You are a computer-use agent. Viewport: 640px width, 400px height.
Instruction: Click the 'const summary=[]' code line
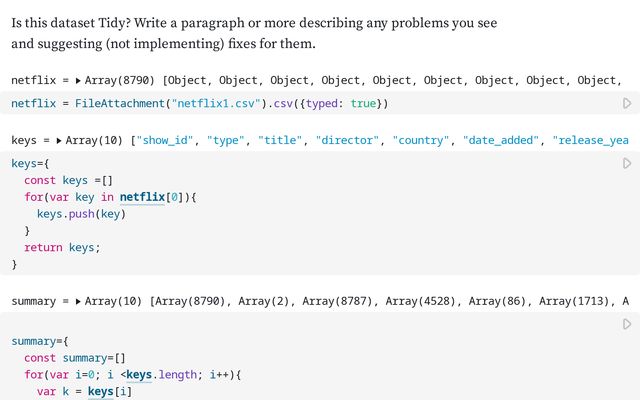point(75,358)
